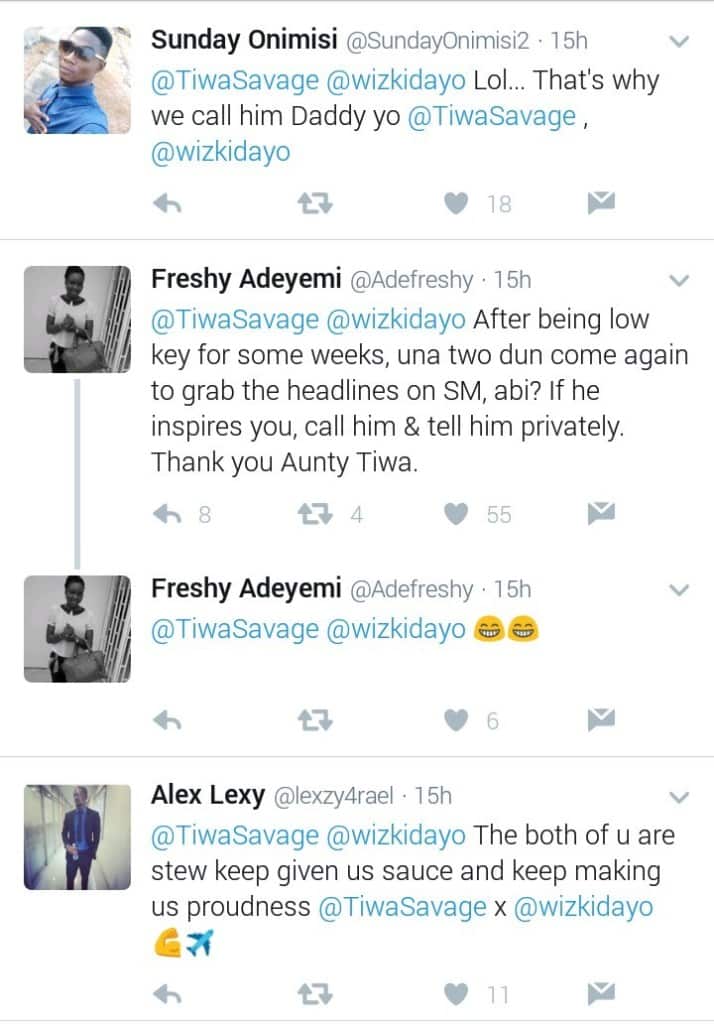Click Freshy Adeyemi's name on first tweet
Screen dimensions: 714x1024
pos(246,280)
